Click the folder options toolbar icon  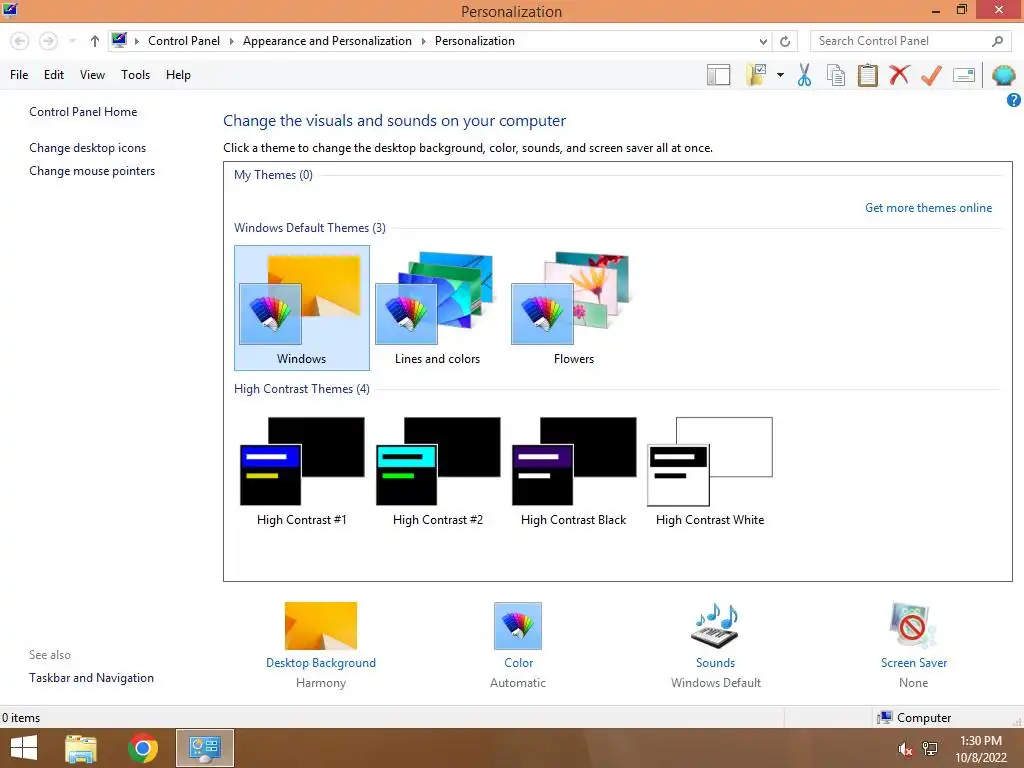click(756, 75)
